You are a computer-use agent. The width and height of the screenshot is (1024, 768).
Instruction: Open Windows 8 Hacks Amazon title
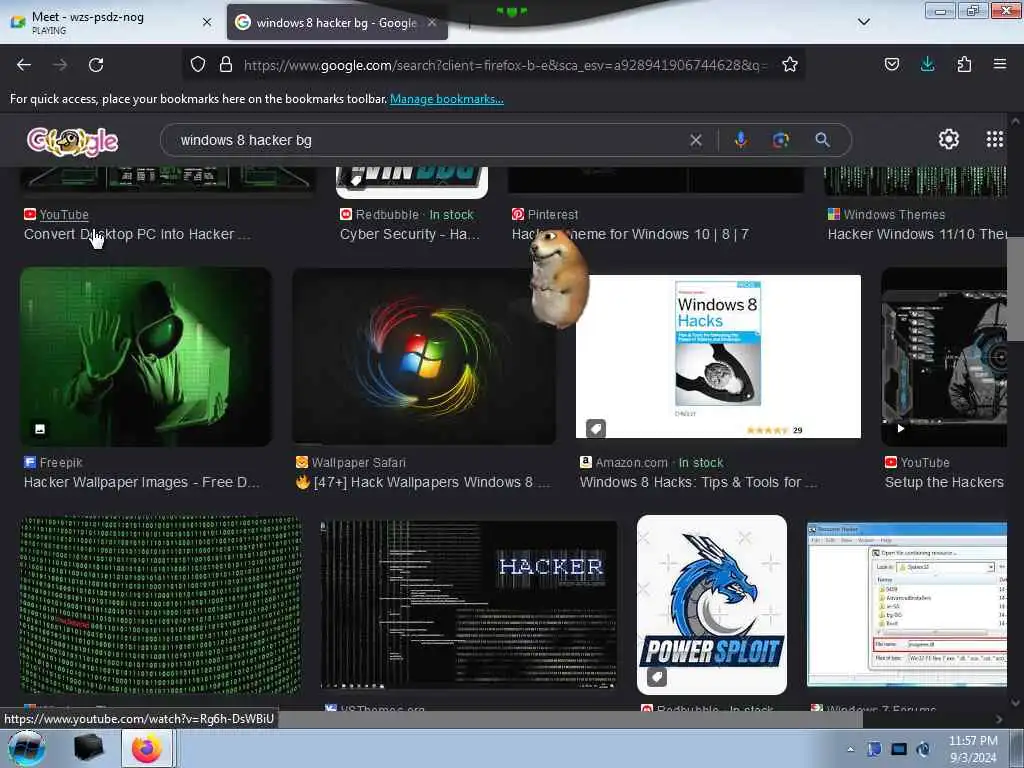[698, 482]
